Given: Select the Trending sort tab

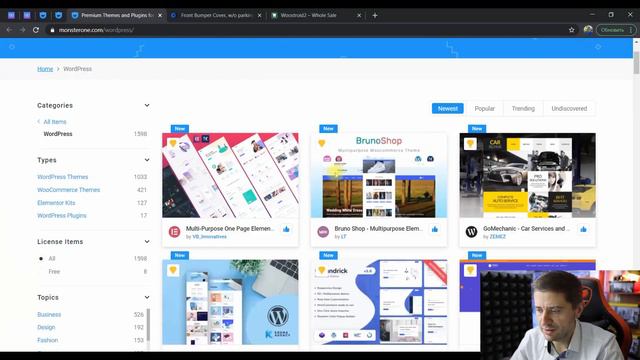Looking at the screenshot, I should pos(523,109).
